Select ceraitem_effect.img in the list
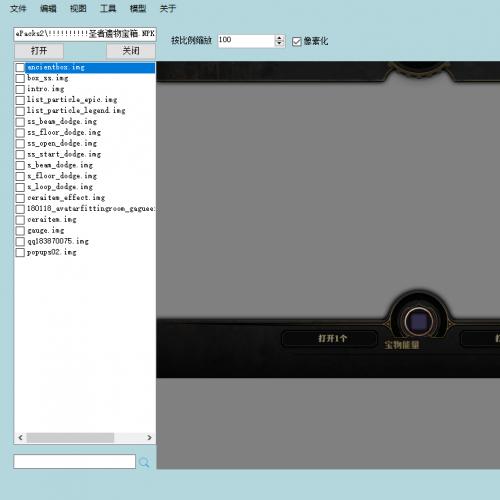This screenshot has width=500, height=500. (x=66, y=198)
